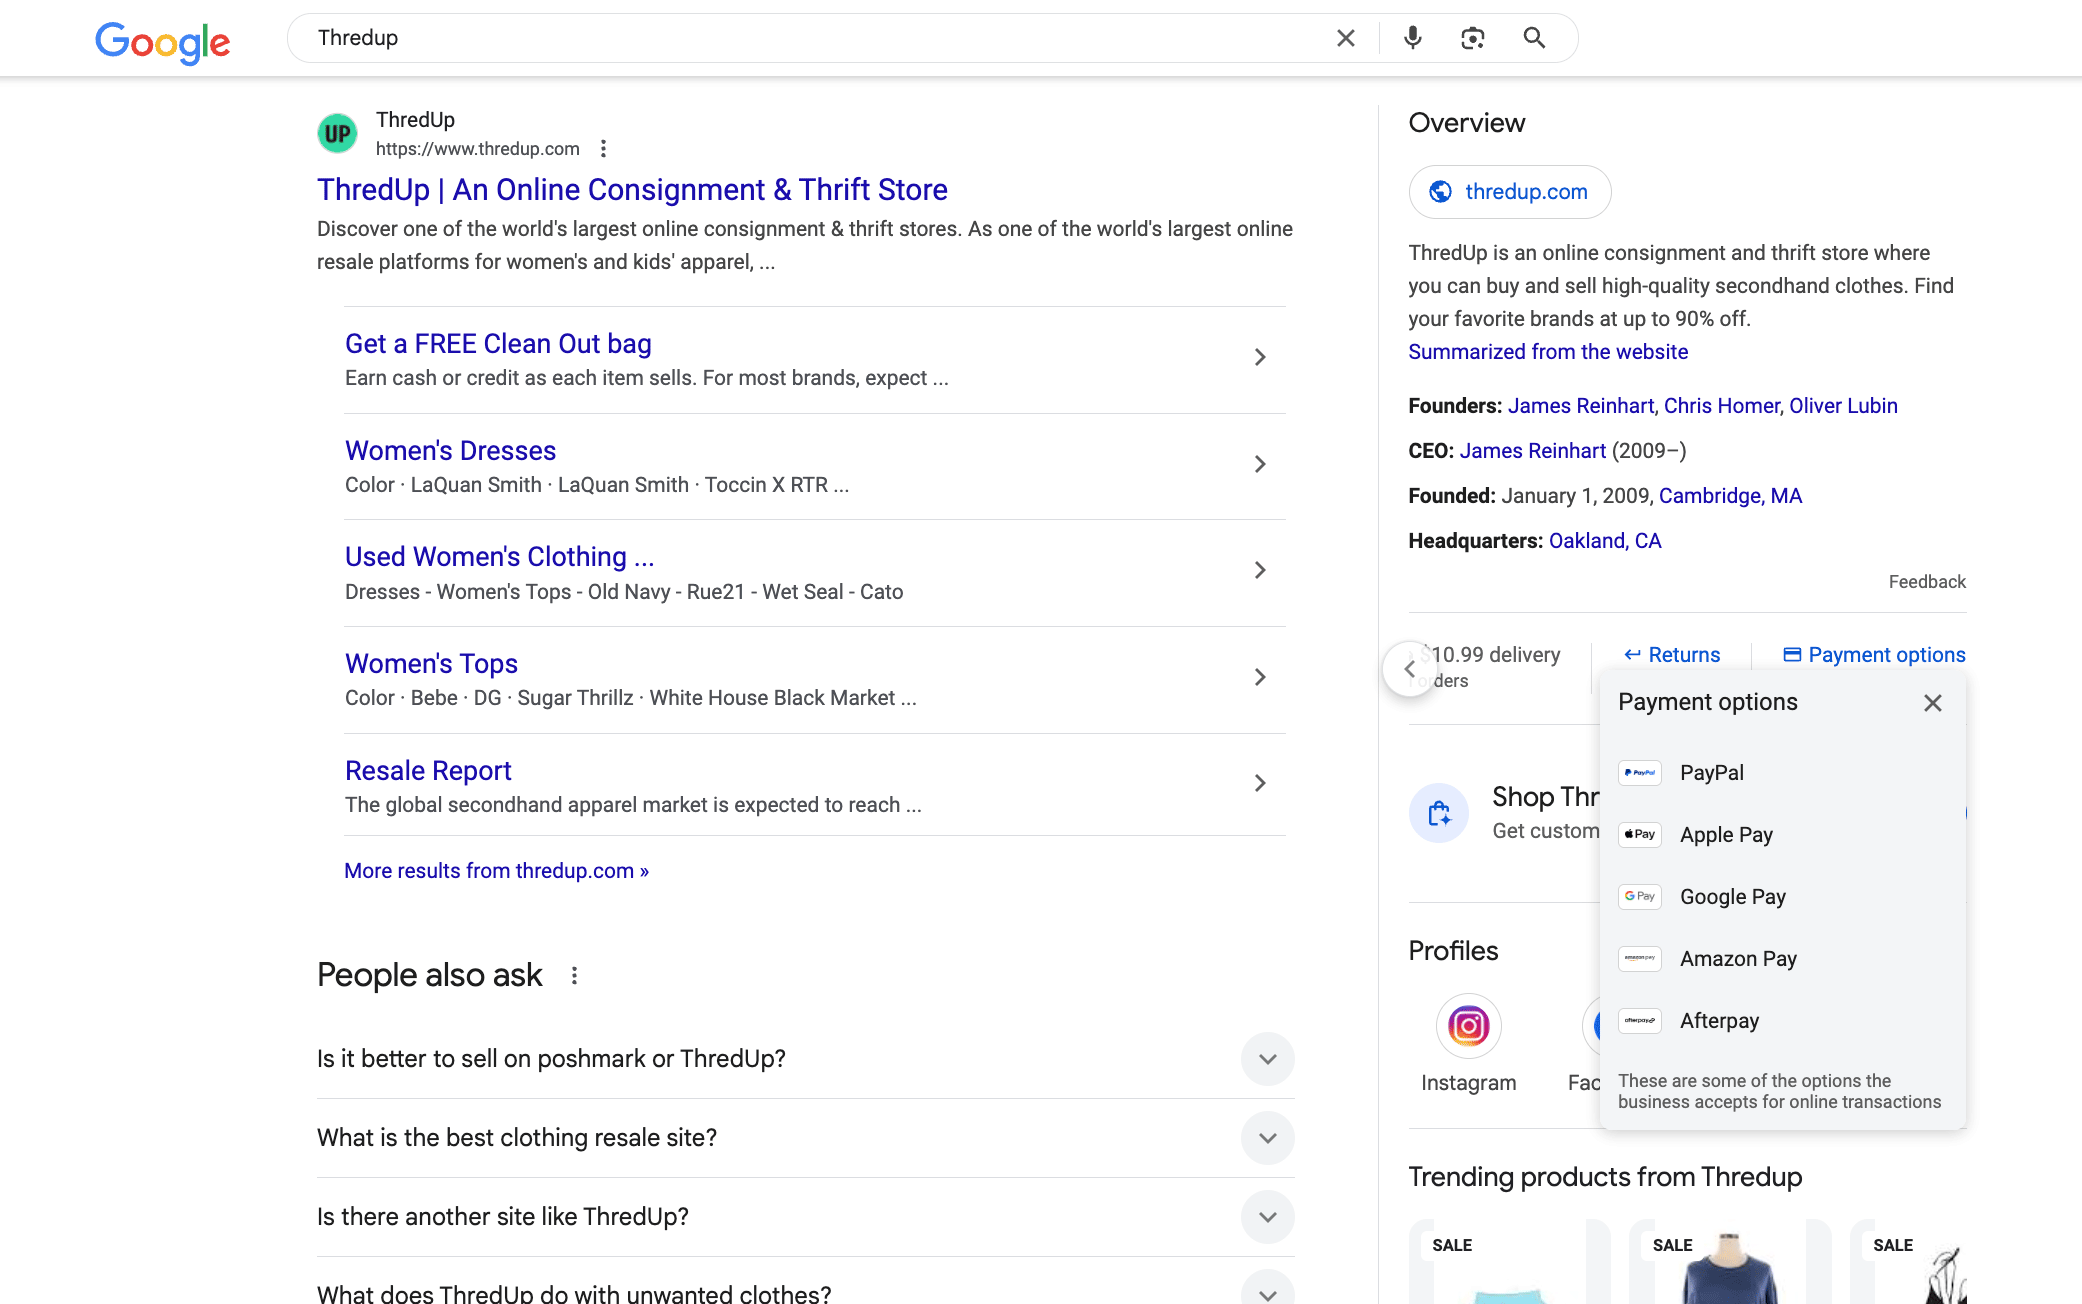Close the Payment options popup

coord(1932,703)
